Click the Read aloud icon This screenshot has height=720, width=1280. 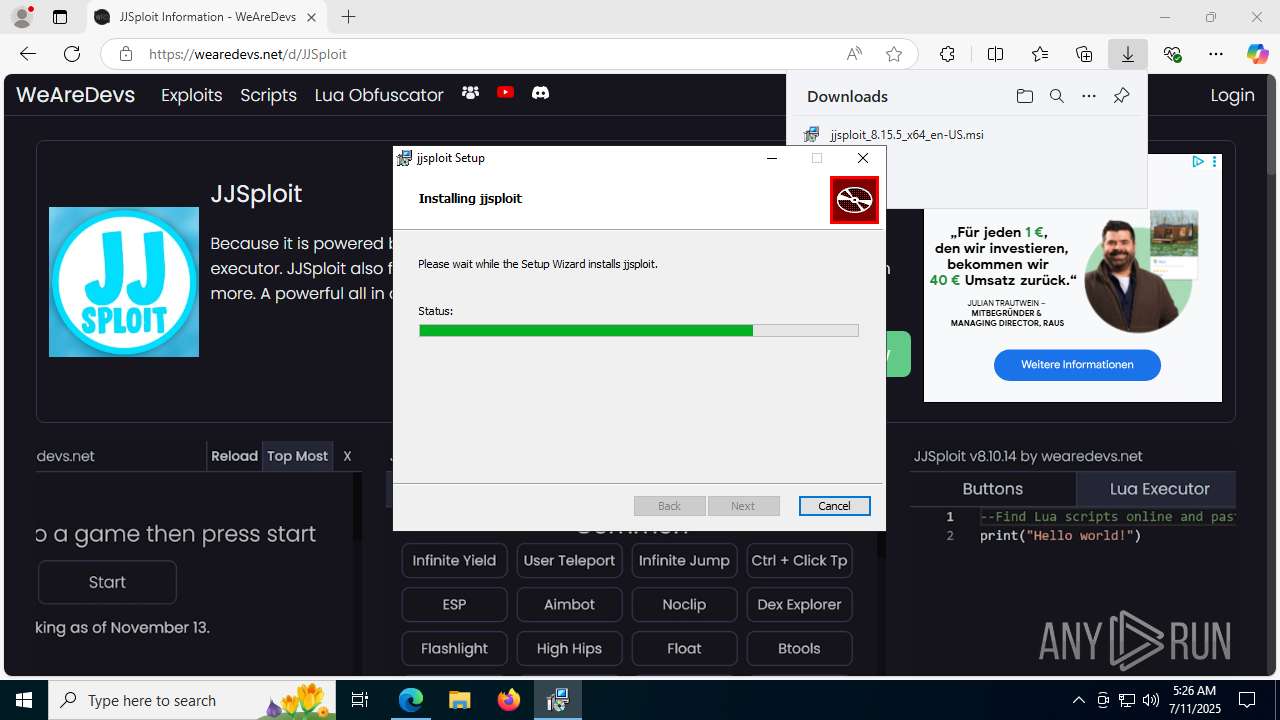click(x=854, y=54)
